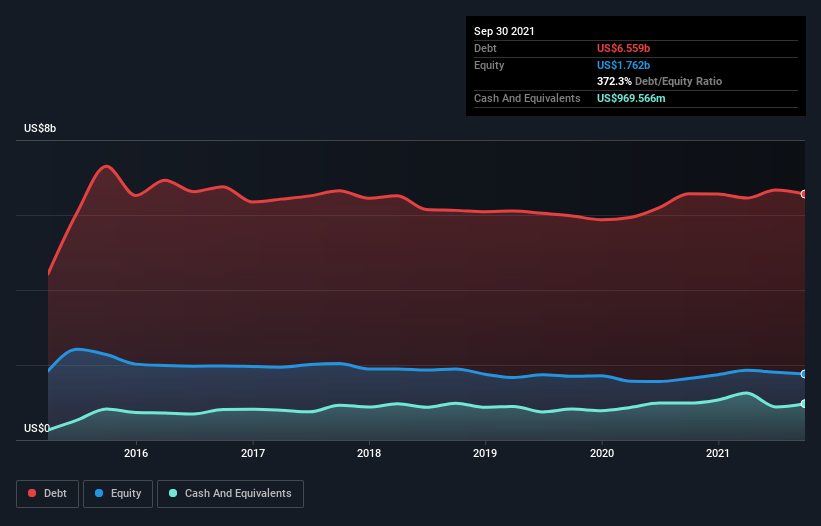Toggle Cash And Equivalents legend button
The image size is (821, 526).
pyautogui.click(x=230, y=494)
